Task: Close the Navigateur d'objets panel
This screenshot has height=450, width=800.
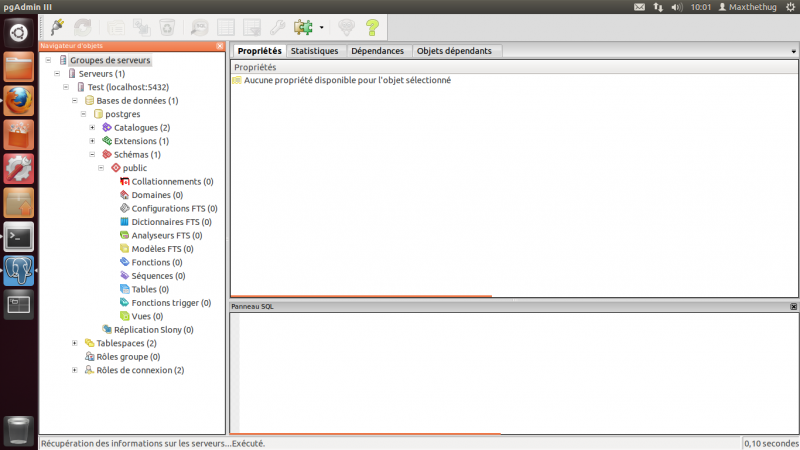Action: [220, 46]
